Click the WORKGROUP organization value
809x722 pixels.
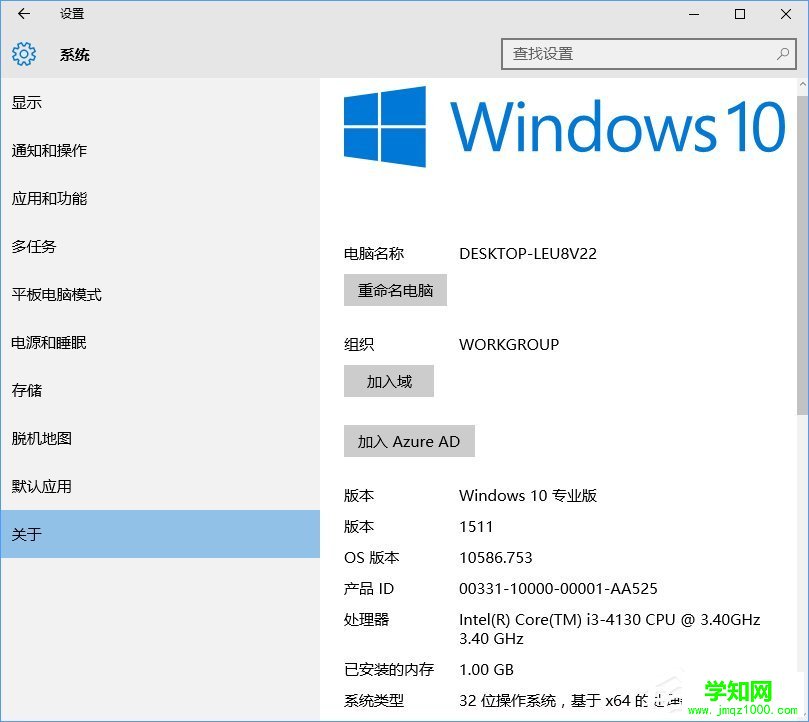click(x=509, y=345)
